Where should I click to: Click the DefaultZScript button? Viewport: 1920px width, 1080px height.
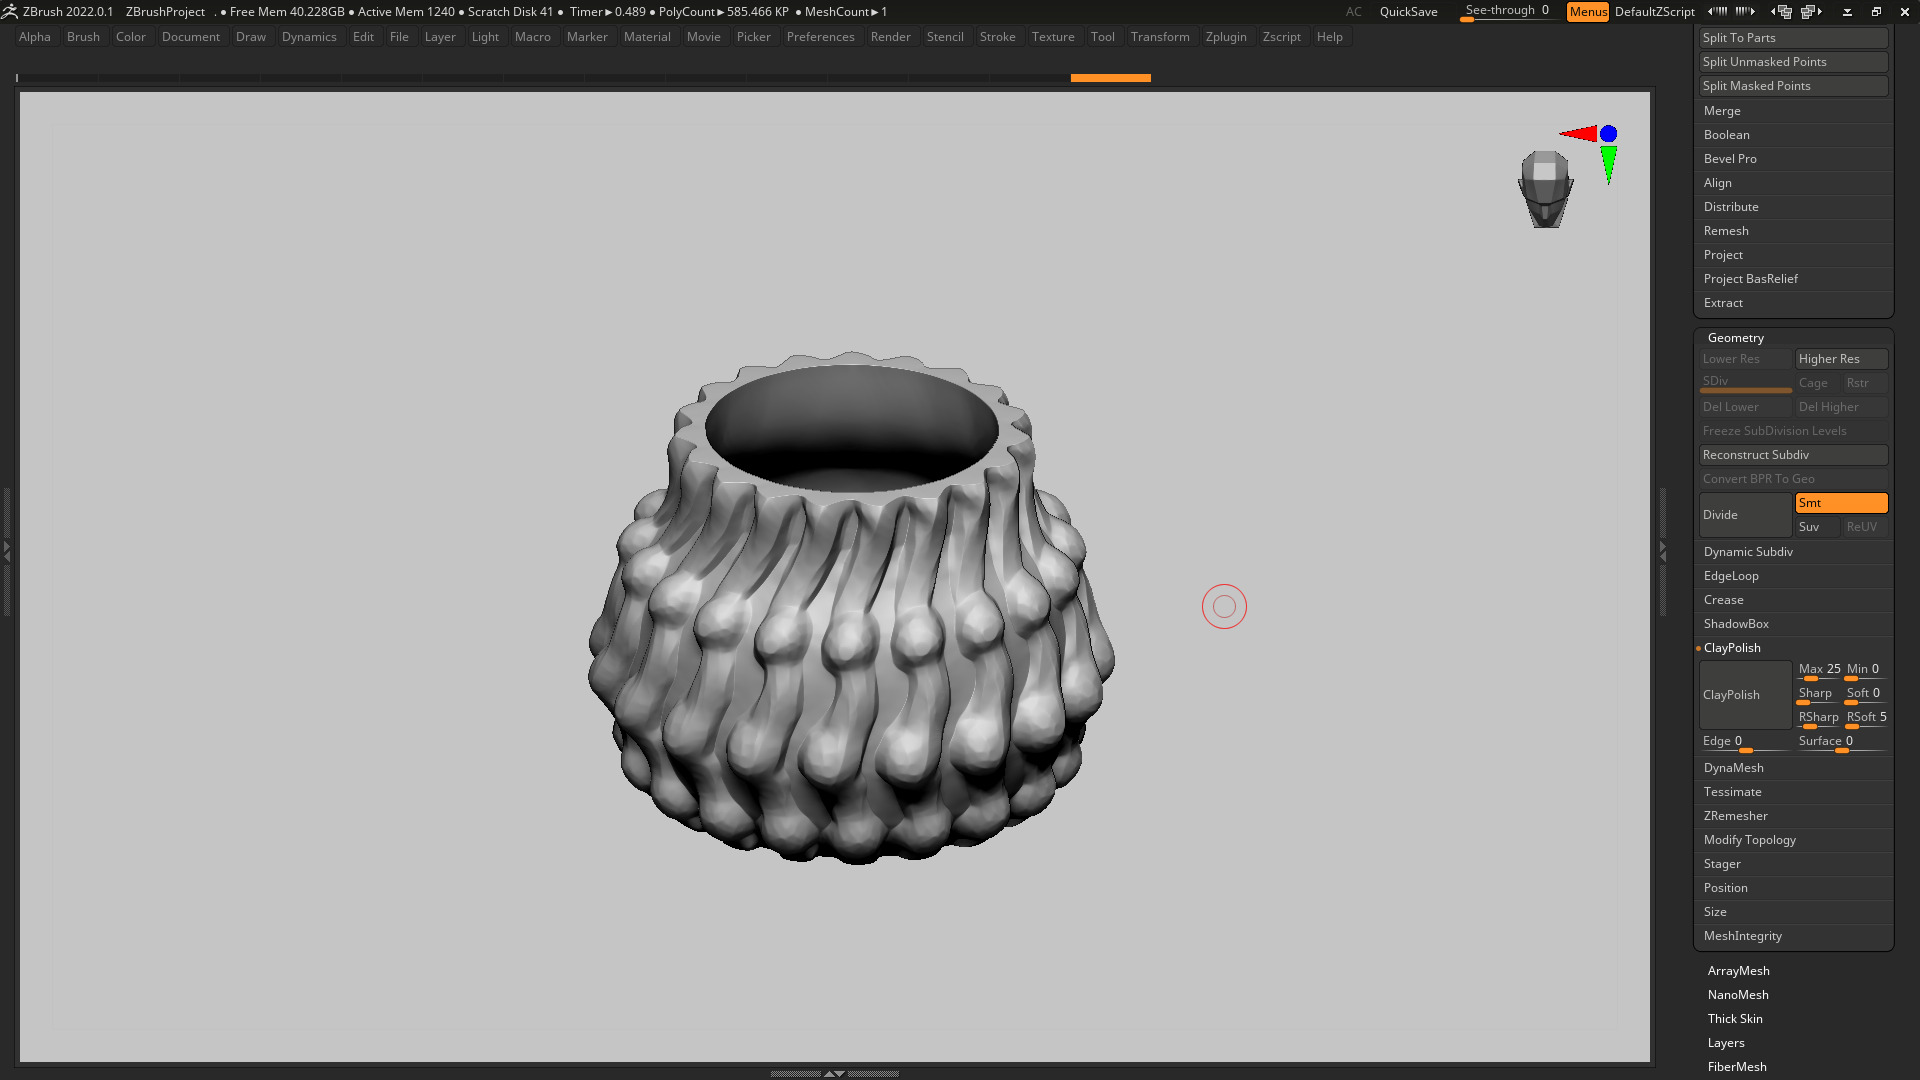click(x=1654, y=11)
